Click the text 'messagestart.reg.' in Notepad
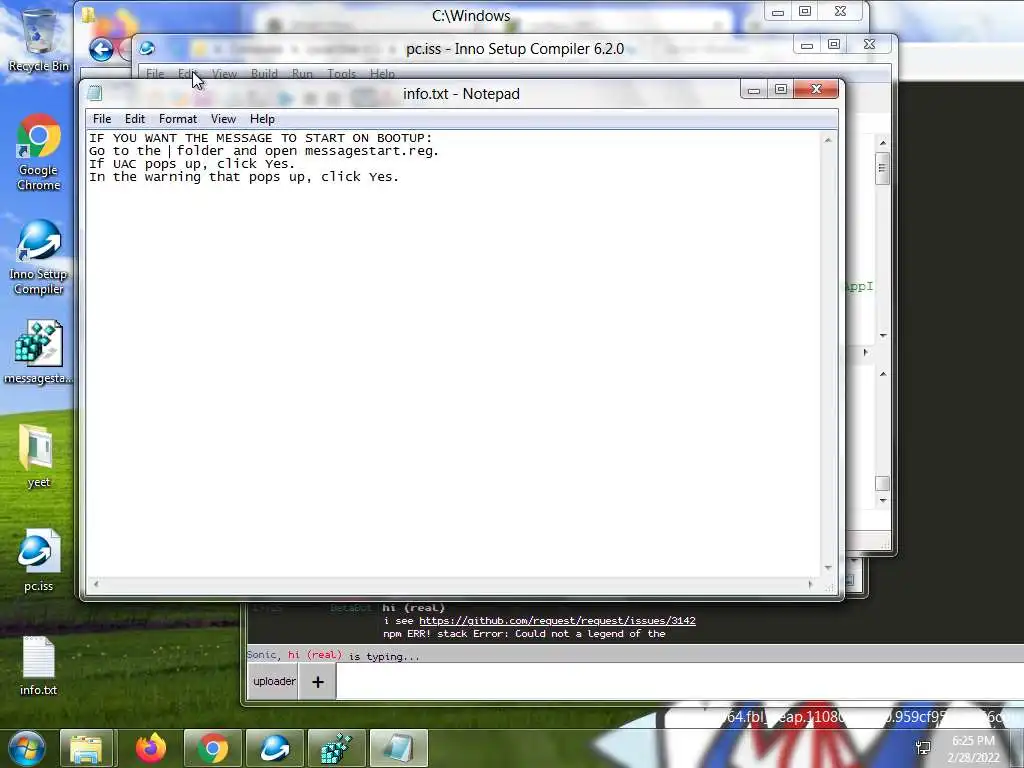This screenshot has height=768, width=1024. 372,151
